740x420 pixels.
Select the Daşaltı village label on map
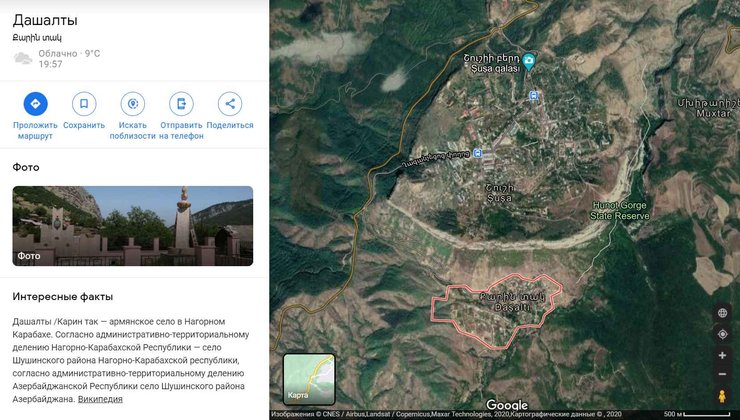497,300
